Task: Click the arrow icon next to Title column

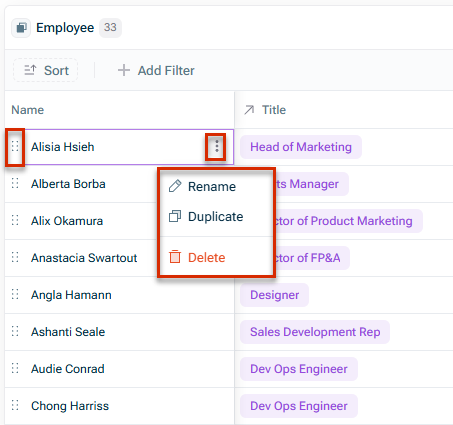Action: pos(249,110)
